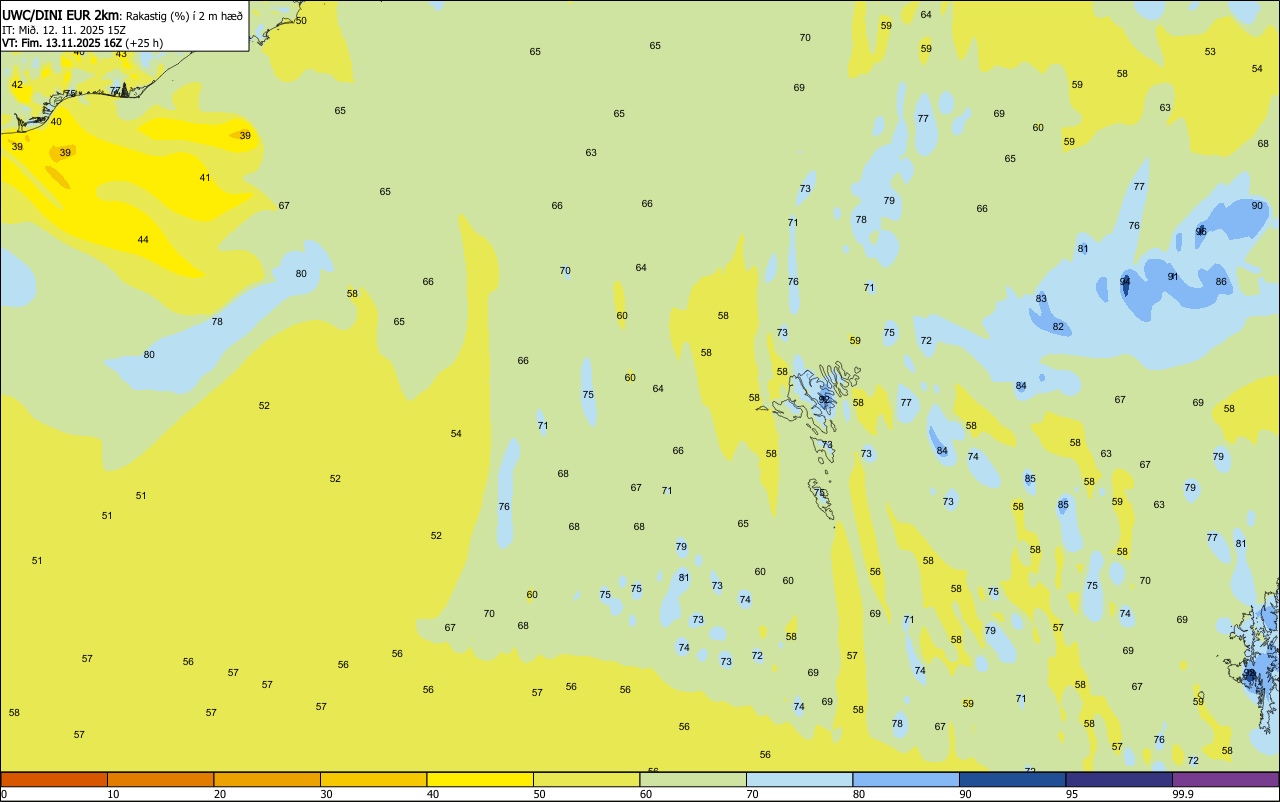1280x802 pixels.
Task: Click the '95' legend tick label
Action: point(1072,794)
